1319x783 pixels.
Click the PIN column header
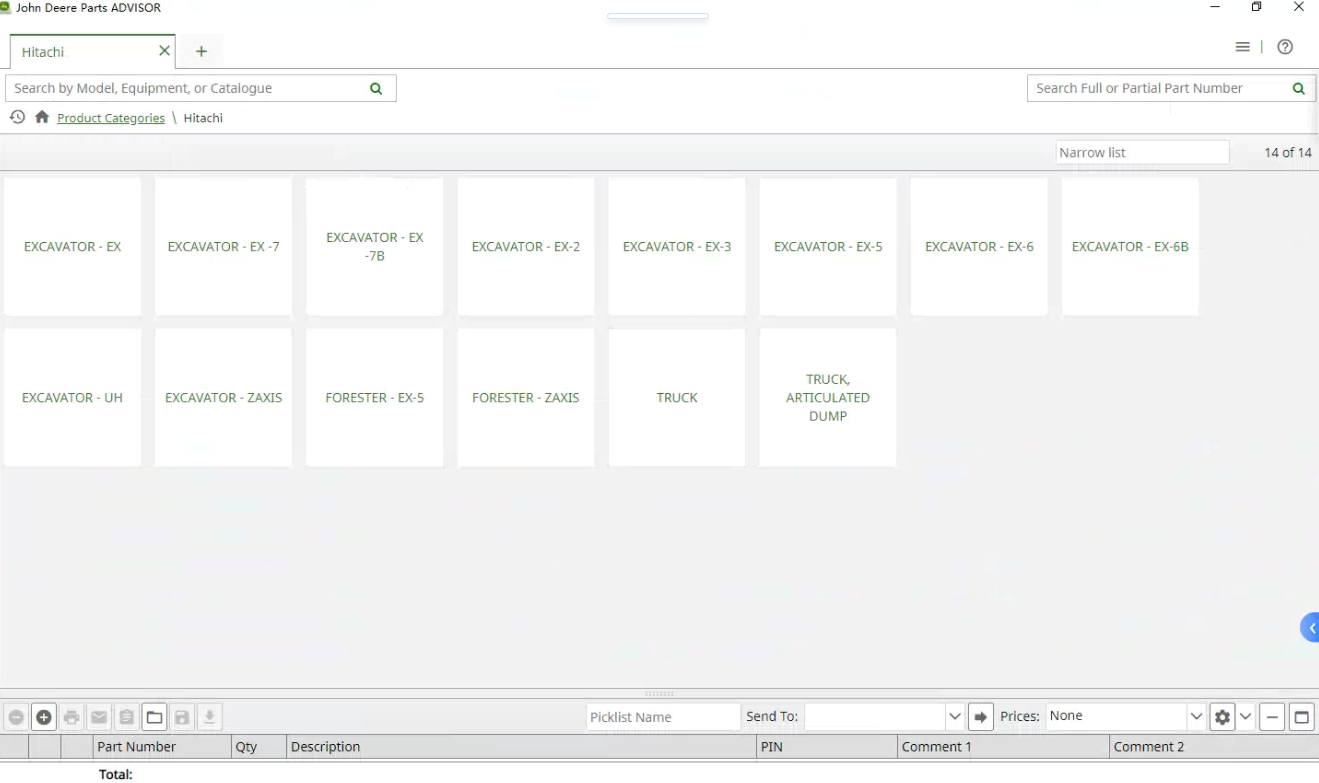(827, 746)
